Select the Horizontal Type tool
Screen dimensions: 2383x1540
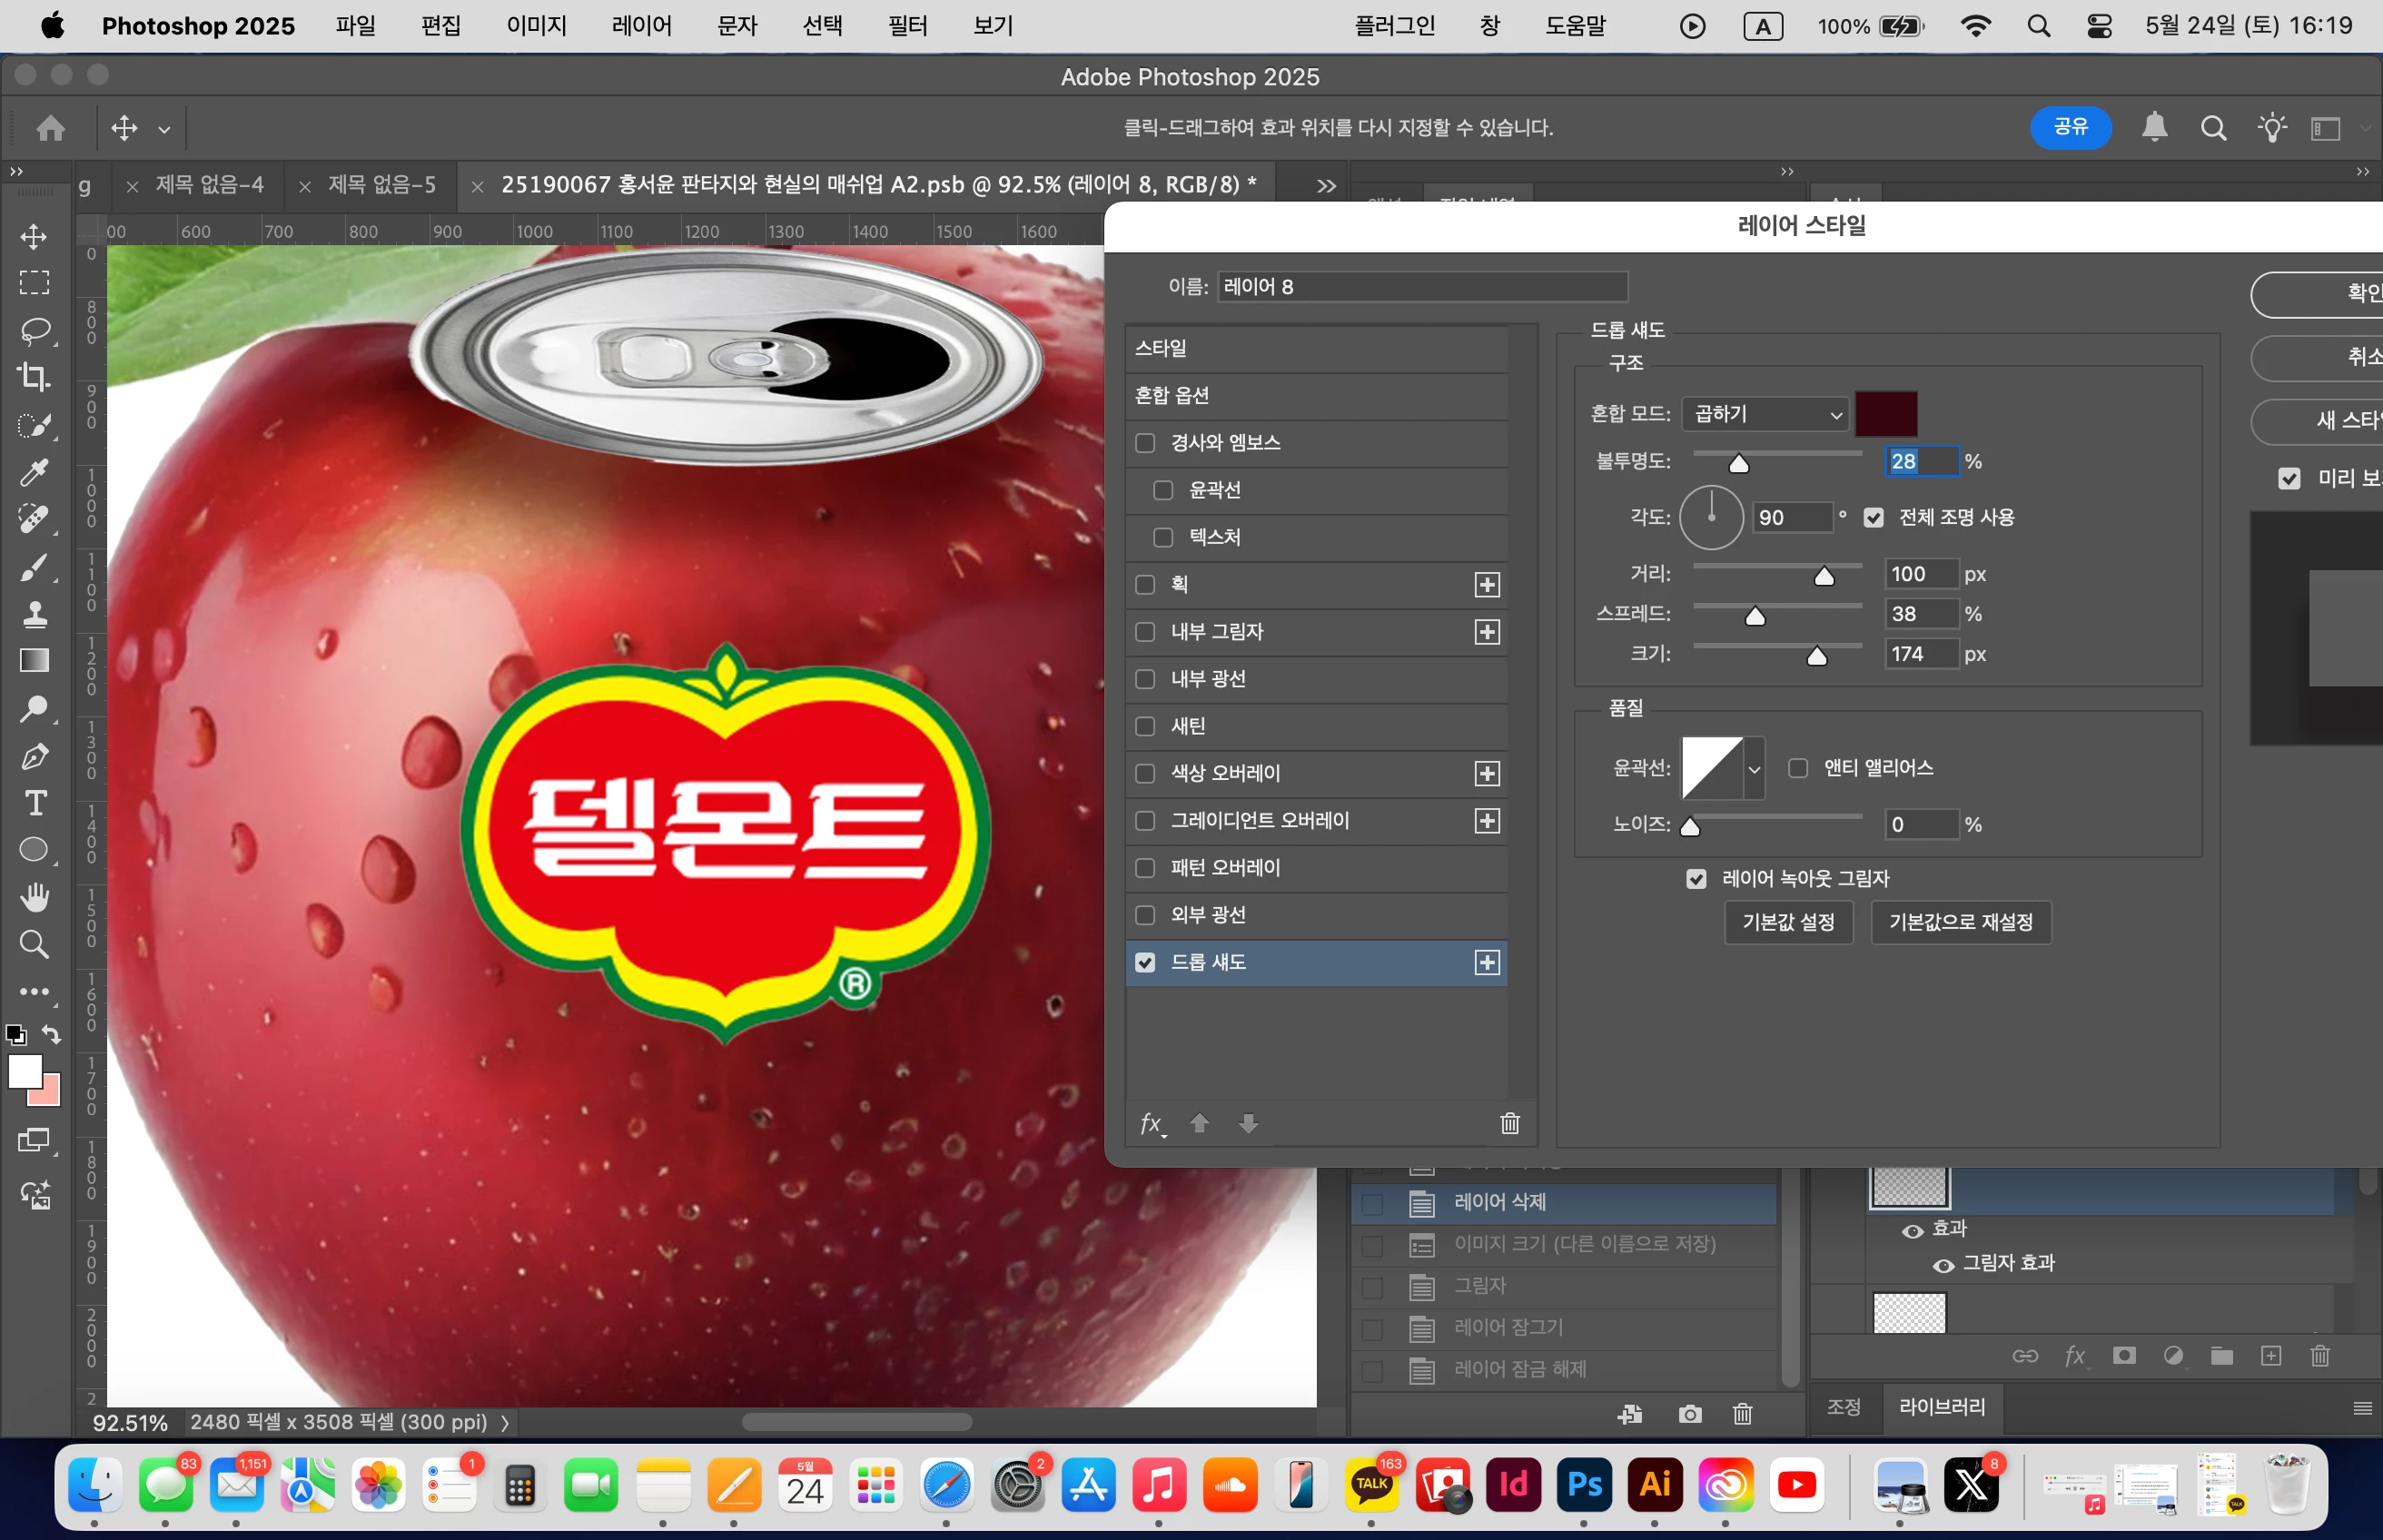[35, 803]
